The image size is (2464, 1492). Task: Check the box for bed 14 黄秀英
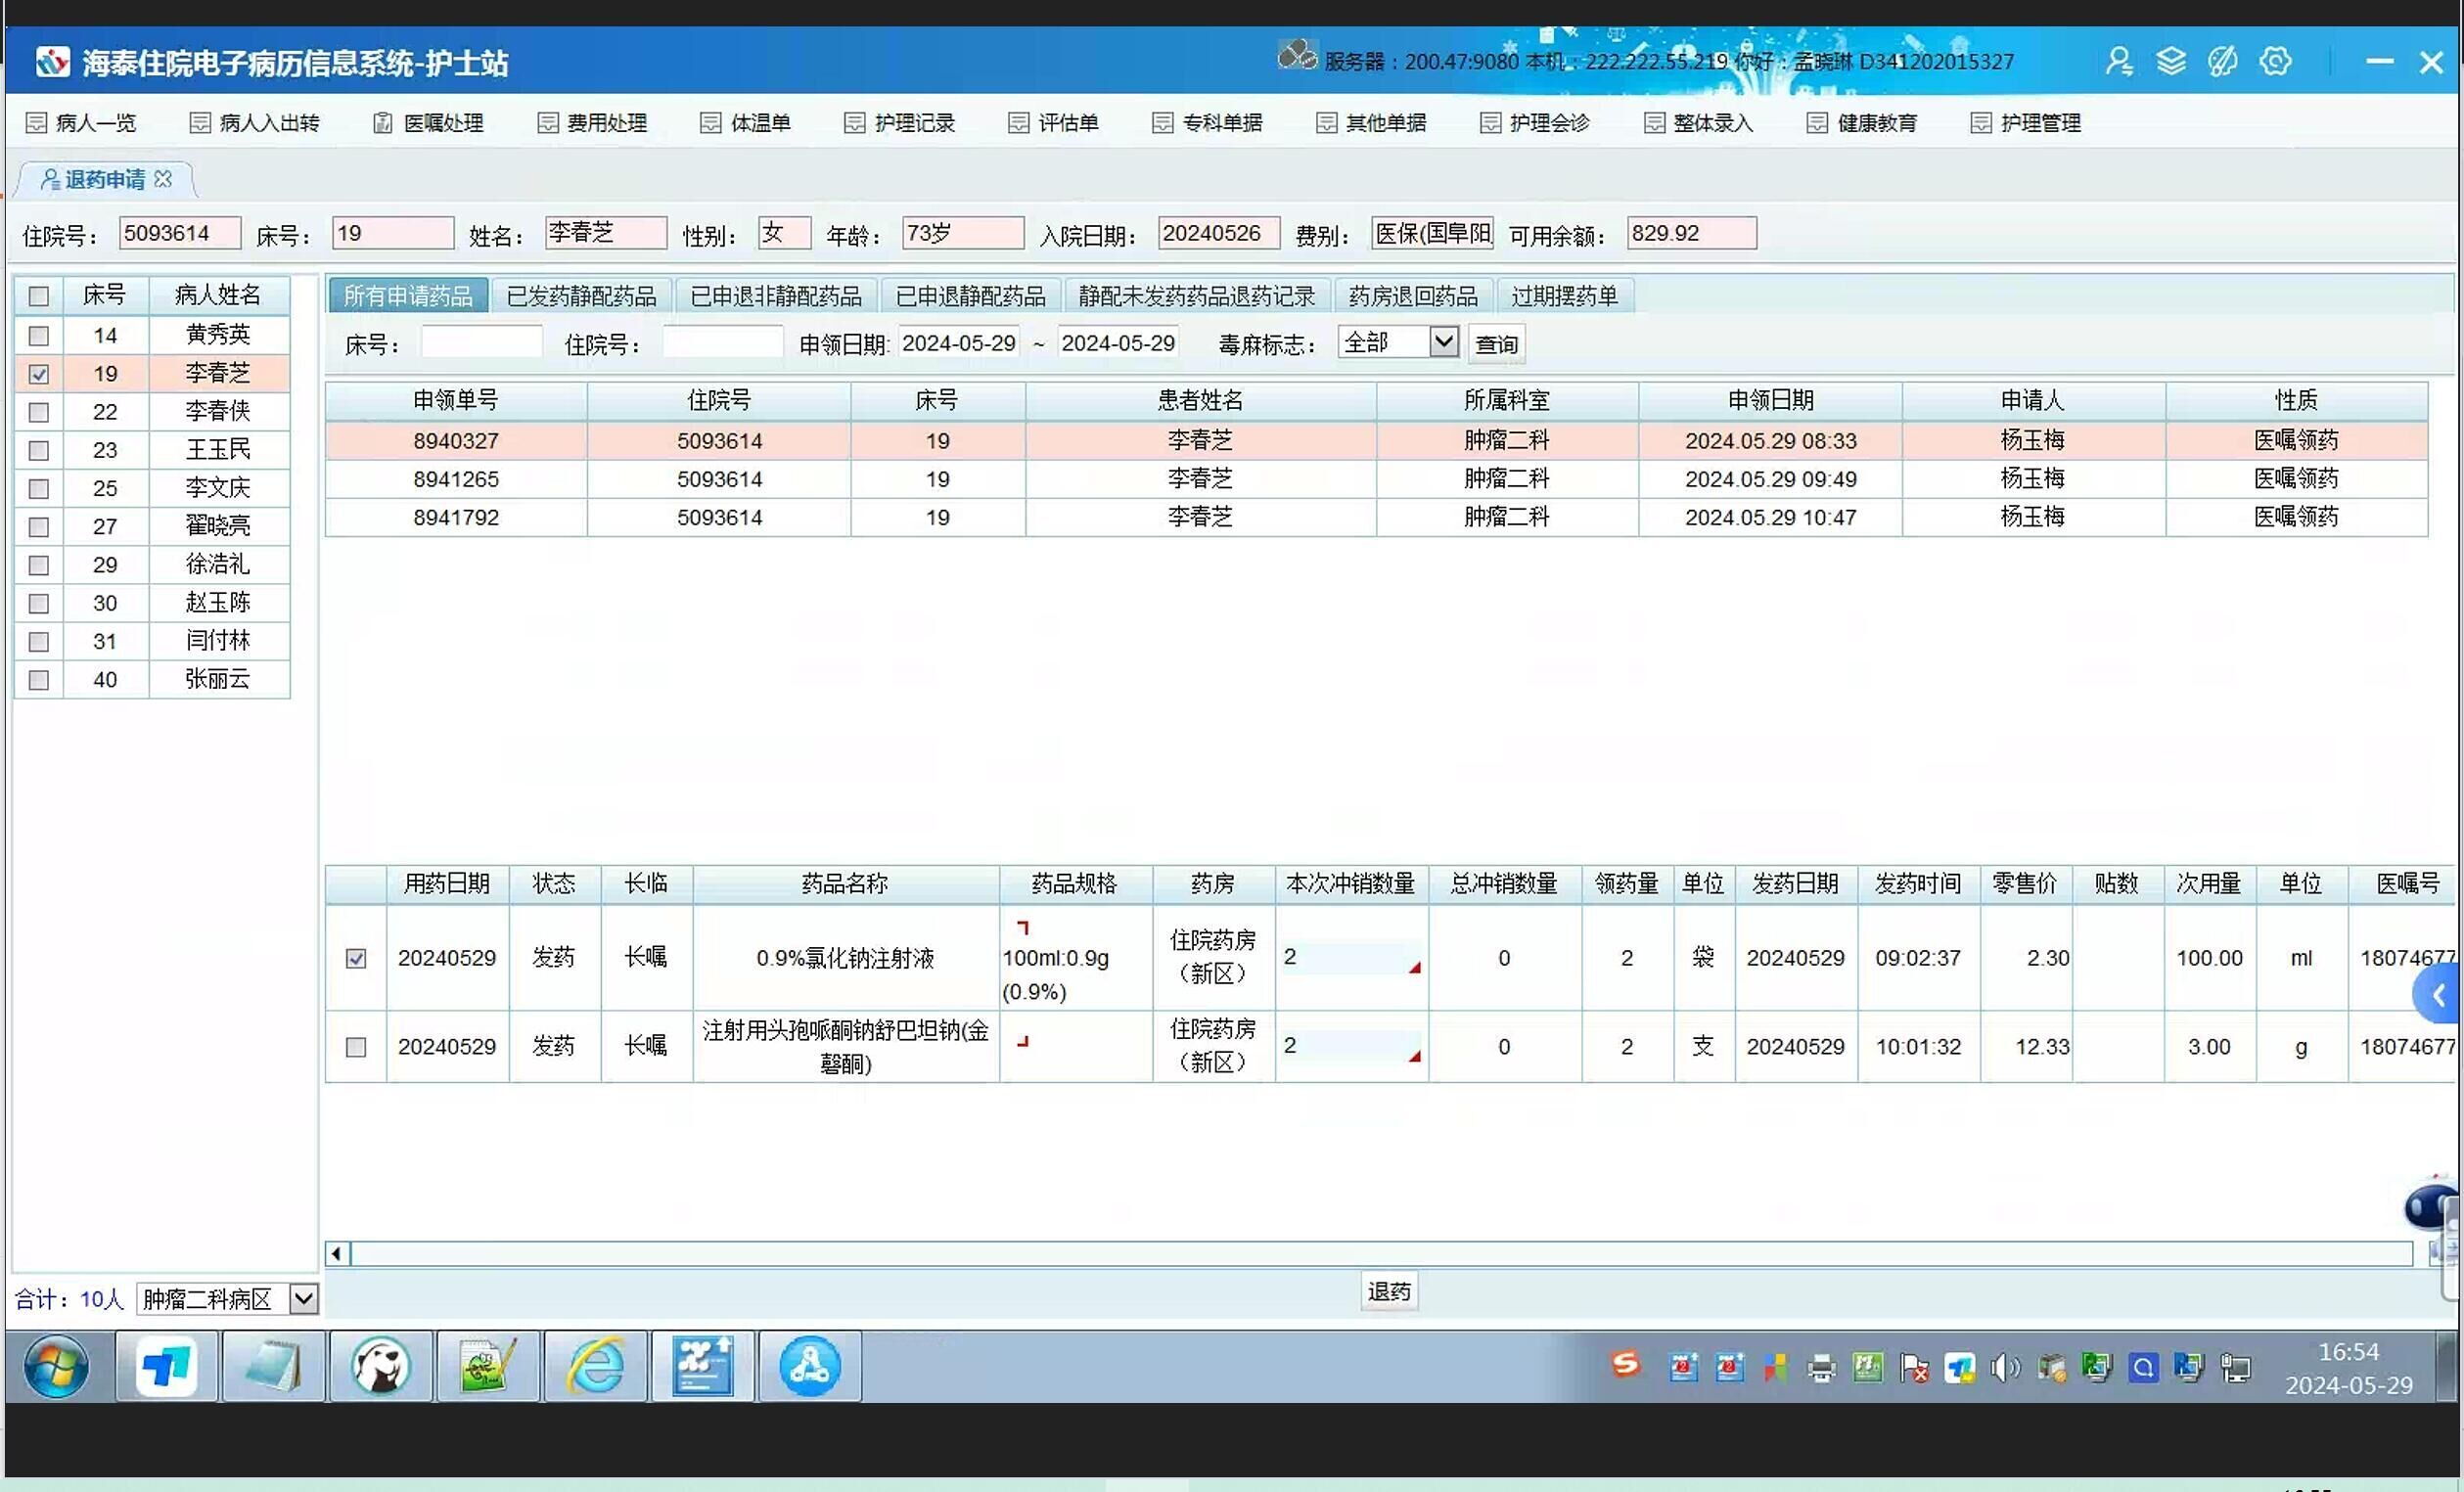point(39,336)
